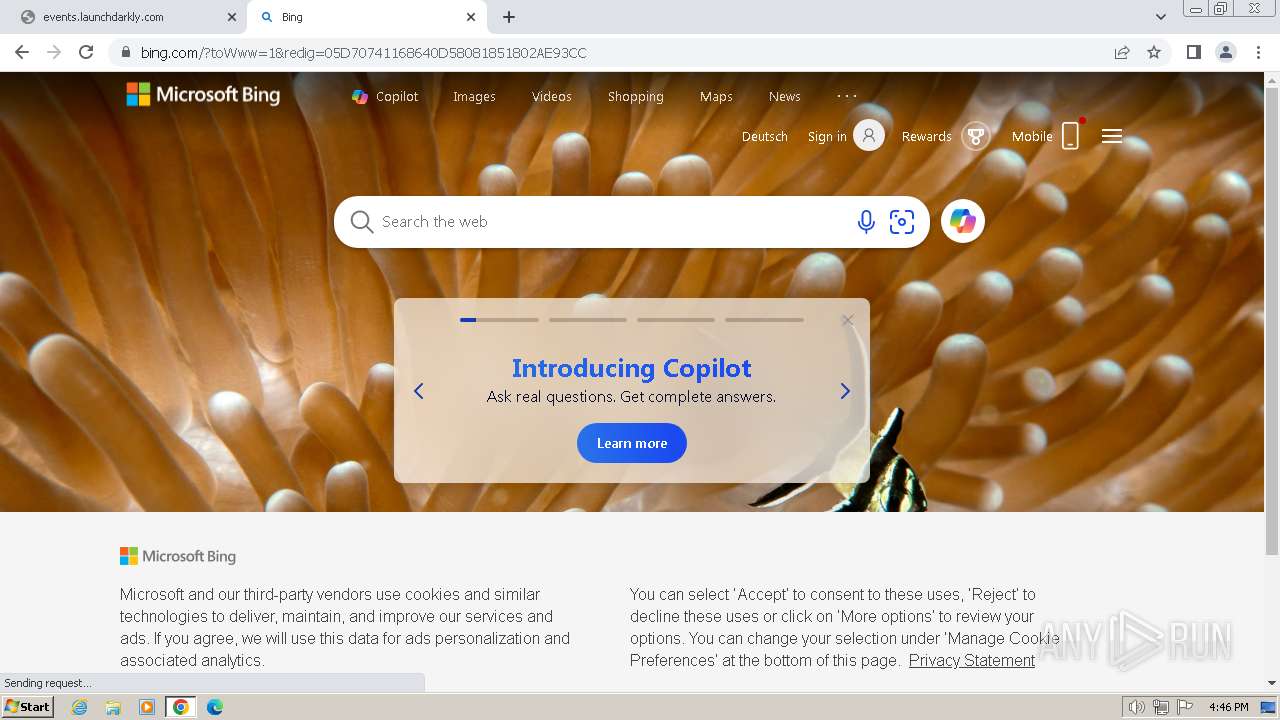Open the hamburger settings menu
This screenshot has height=720, width=1280.
click(x=1112, y=136)
